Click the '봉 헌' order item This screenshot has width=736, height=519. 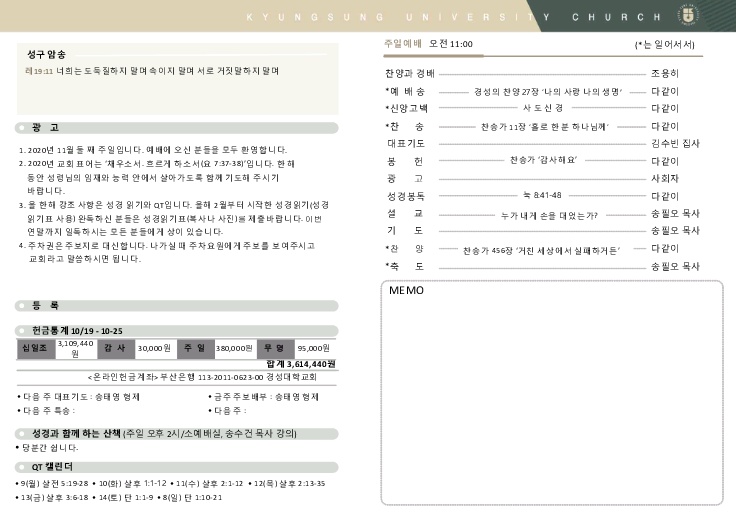point(405,161)
